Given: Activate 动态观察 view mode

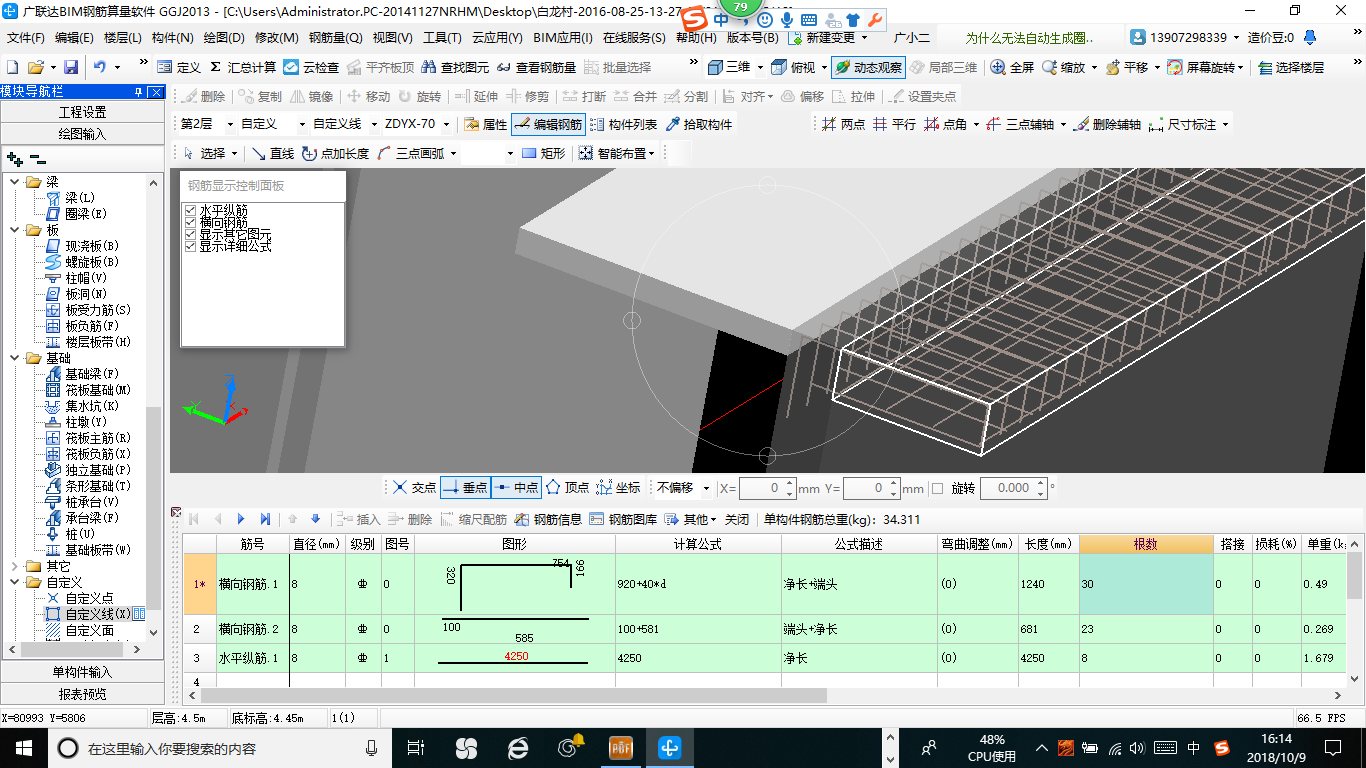Looking at the screenshot, I should (867, 67).
